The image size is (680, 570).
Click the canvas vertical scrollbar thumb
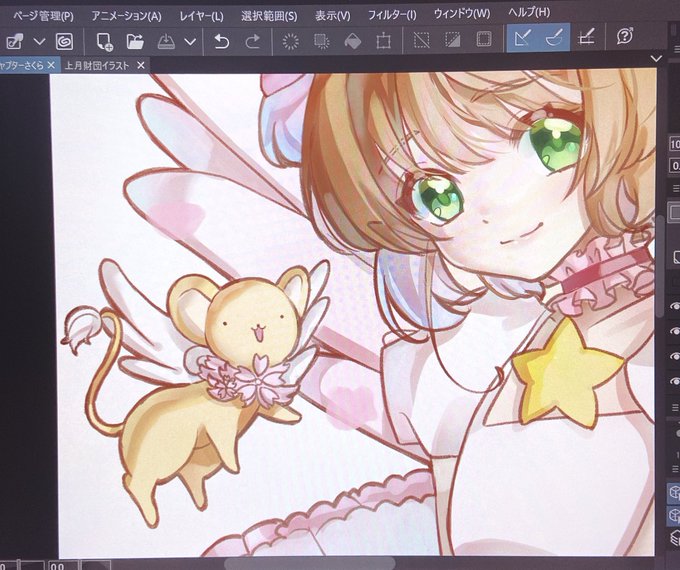(660, 266)
